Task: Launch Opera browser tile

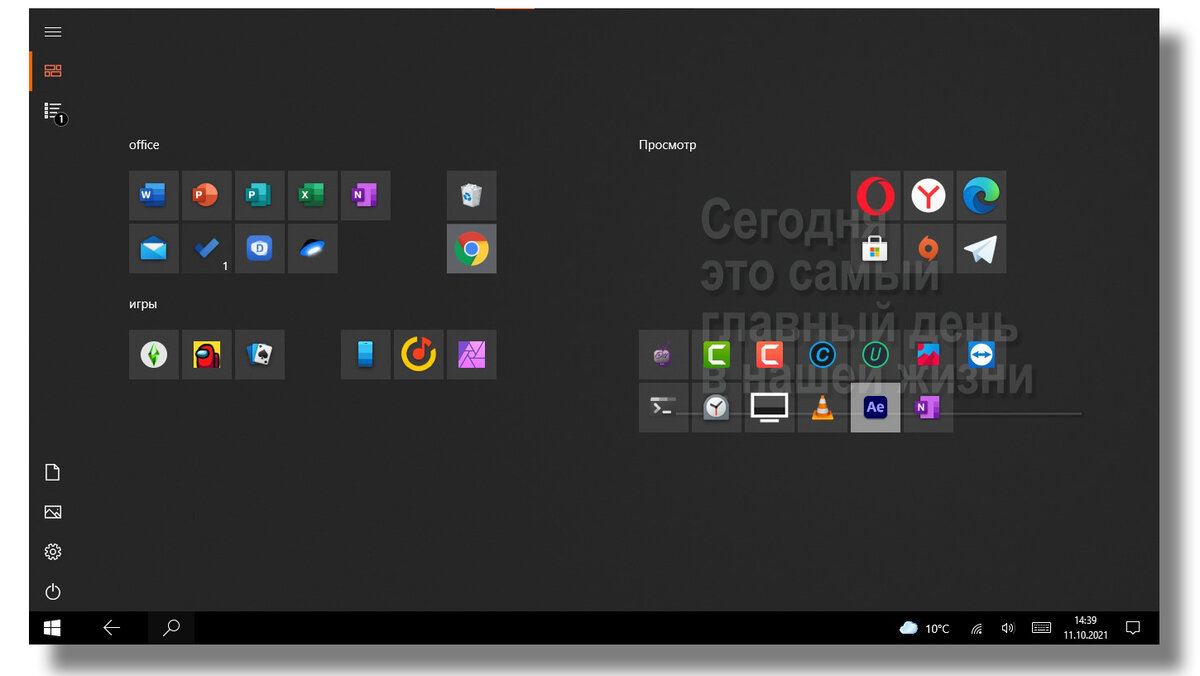Action: point(876,195)
